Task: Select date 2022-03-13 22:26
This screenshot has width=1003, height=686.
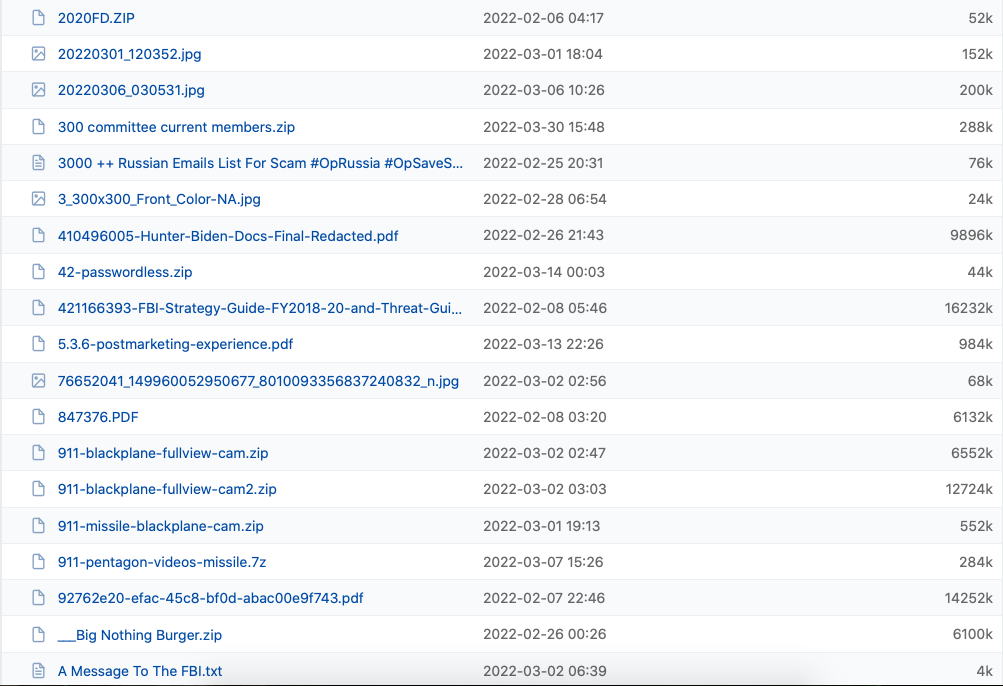Action: click(543, 344)
